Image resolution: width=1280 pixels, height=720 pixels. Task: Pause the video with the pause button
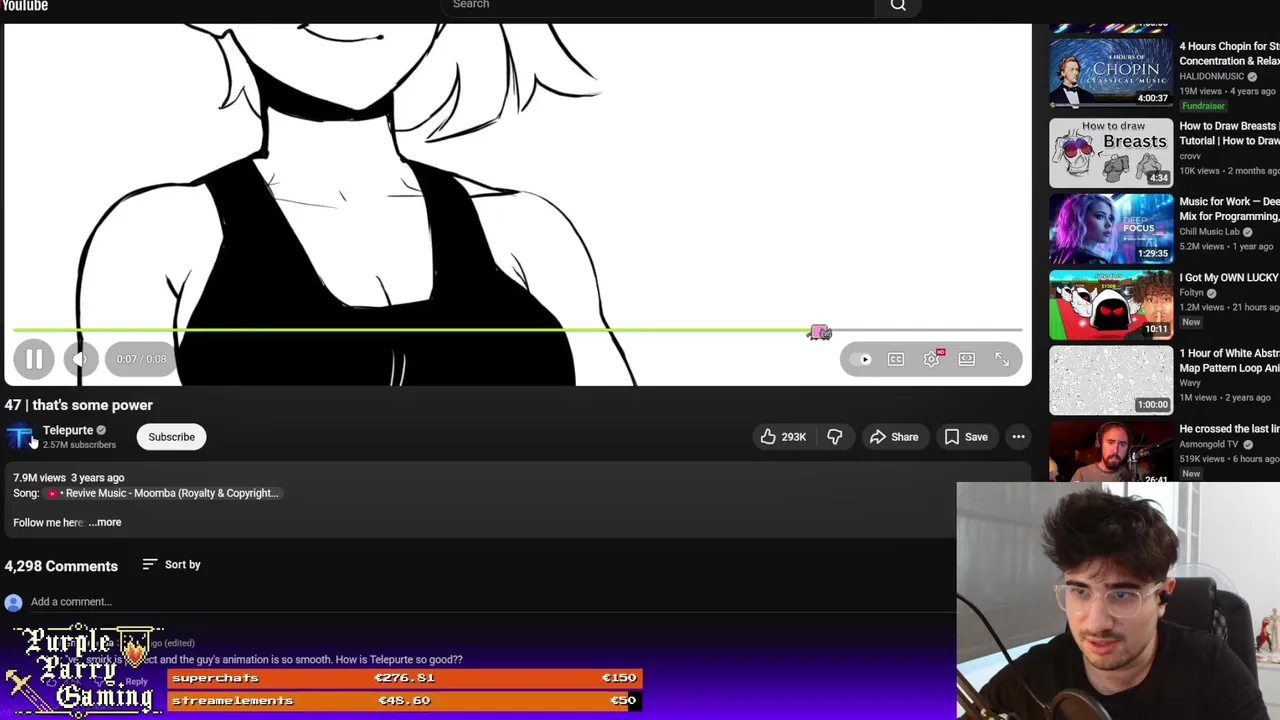[x=33, y=359]
